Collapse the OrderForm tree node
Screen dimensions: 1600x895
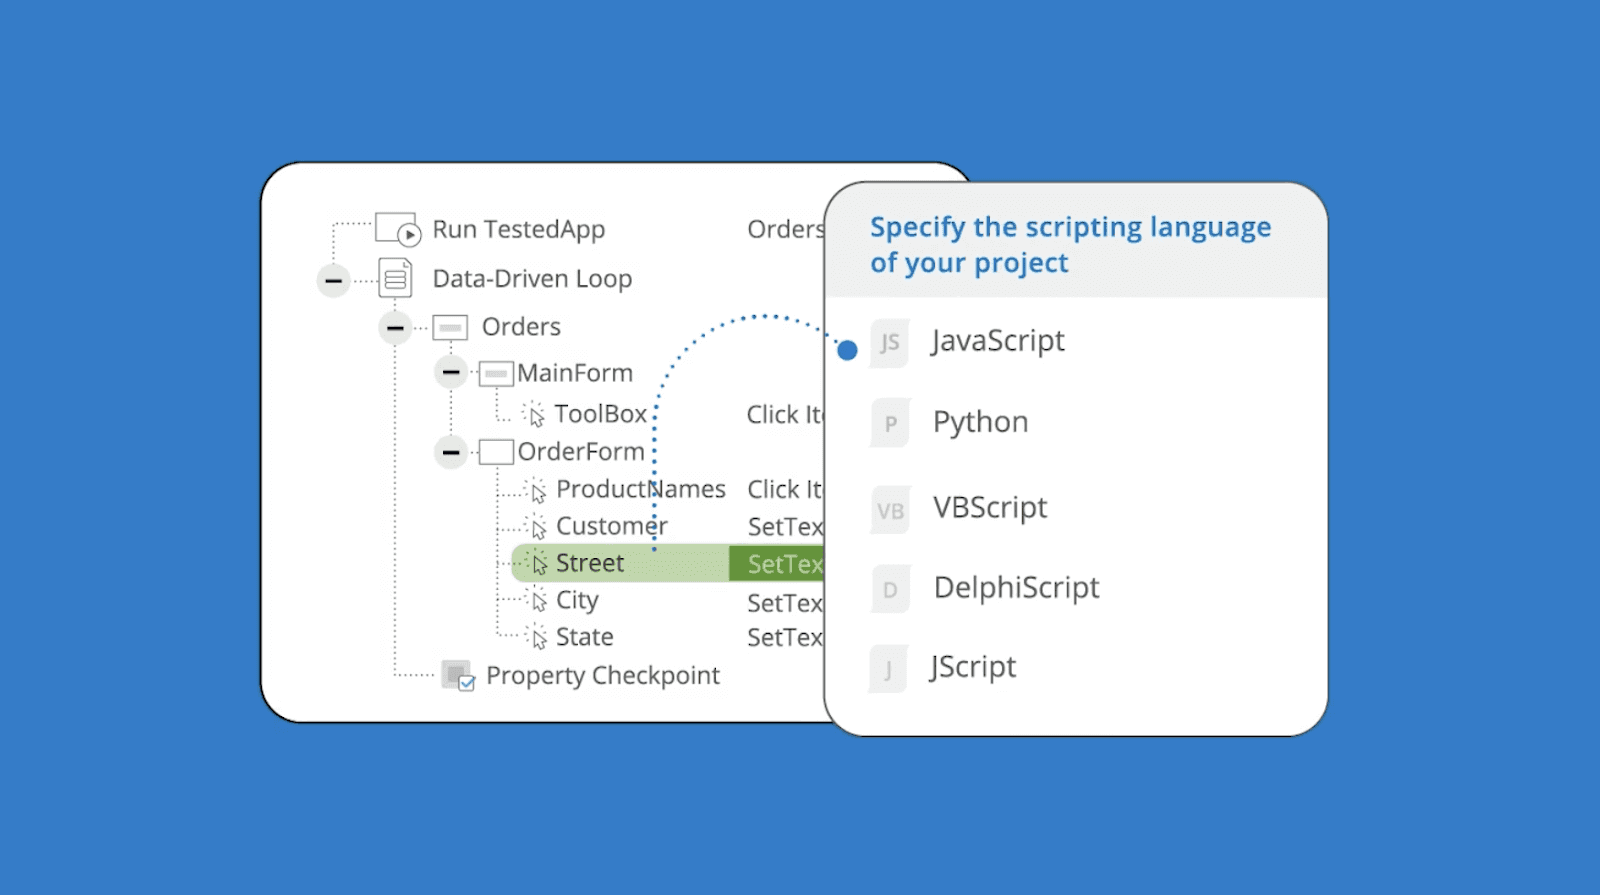(x=451, y=453)
